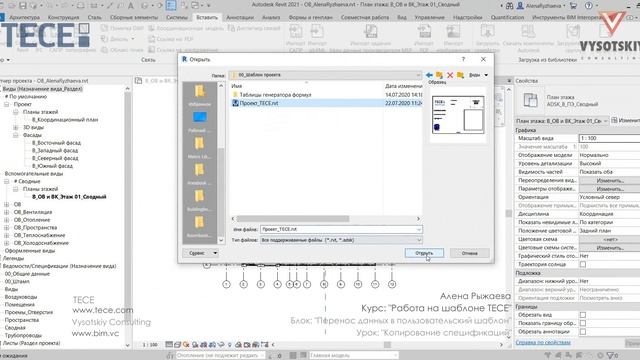Viewport: 640px width, 360px height.
Task: Go back using the blue arrow in Open dialog
Action: click(429, 75)
